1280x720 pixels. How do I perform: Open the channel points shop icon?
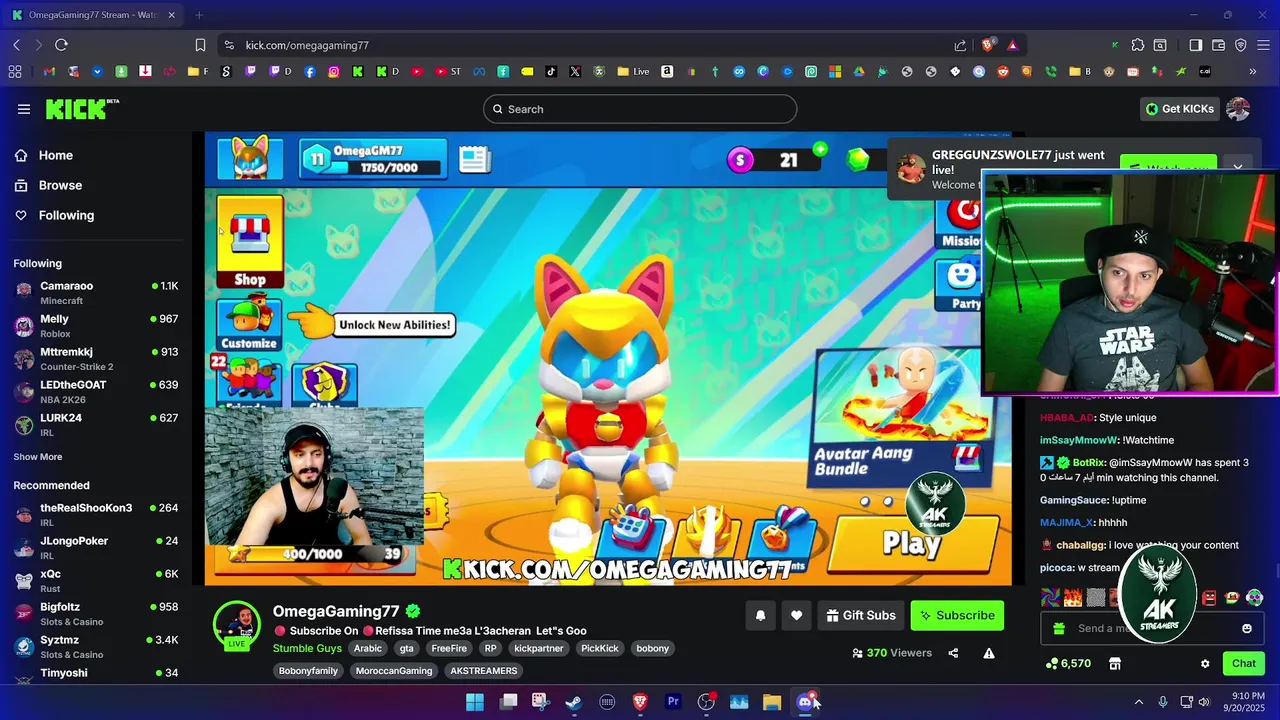tap(1115, 663)
